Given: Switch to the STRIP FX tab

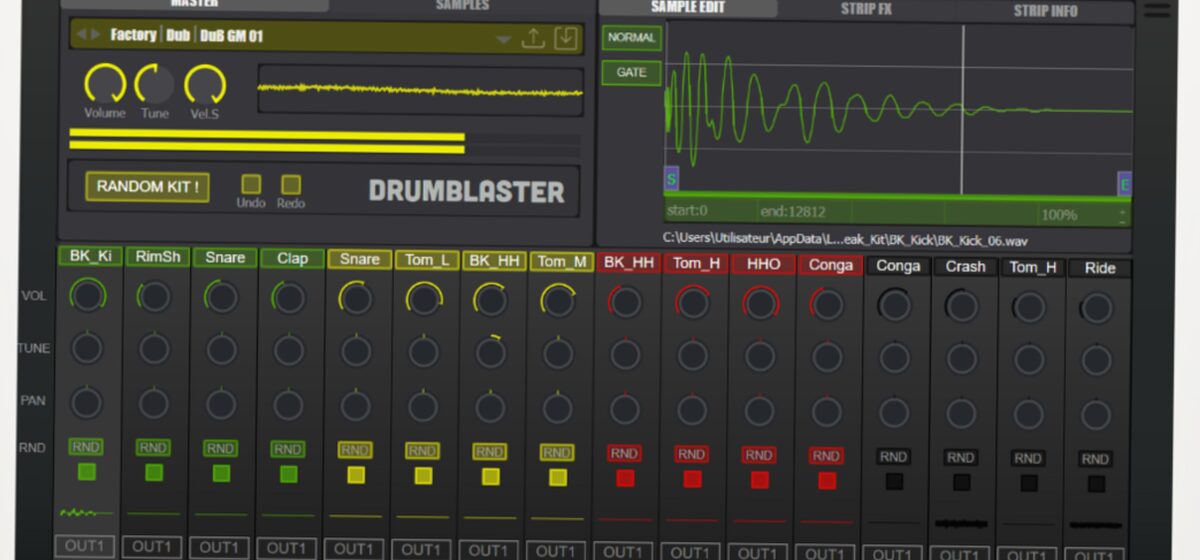Looking at the screenshot, I should click(x=866, y=9).
